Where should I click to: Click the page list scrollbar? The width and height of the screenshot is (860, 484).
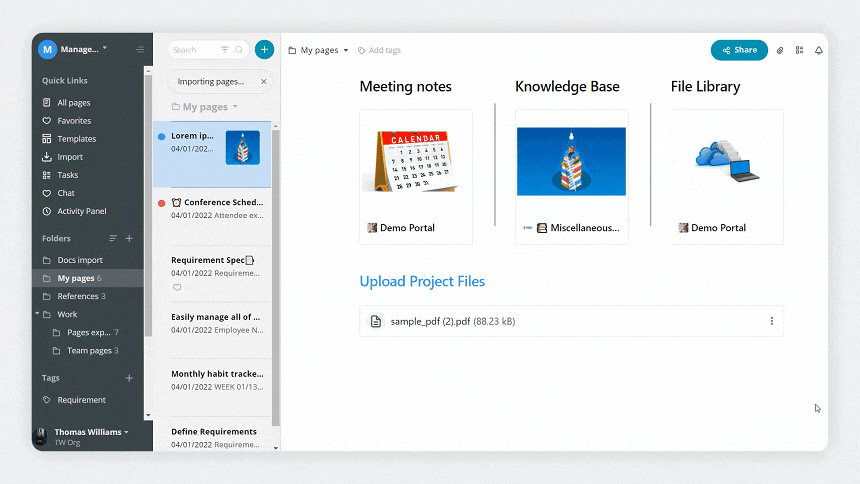275,278
